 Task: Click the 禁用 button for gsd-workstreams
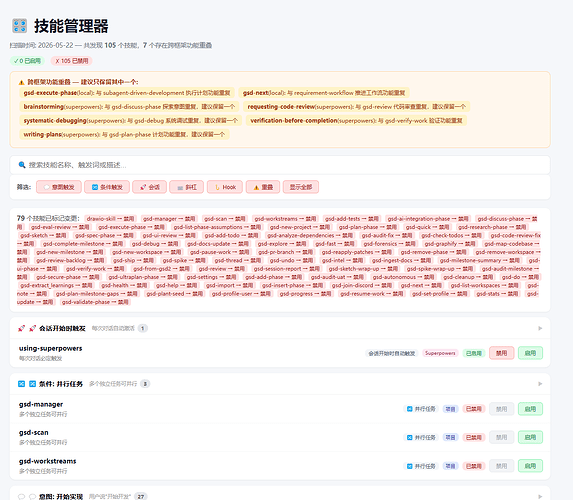(501, 466)
